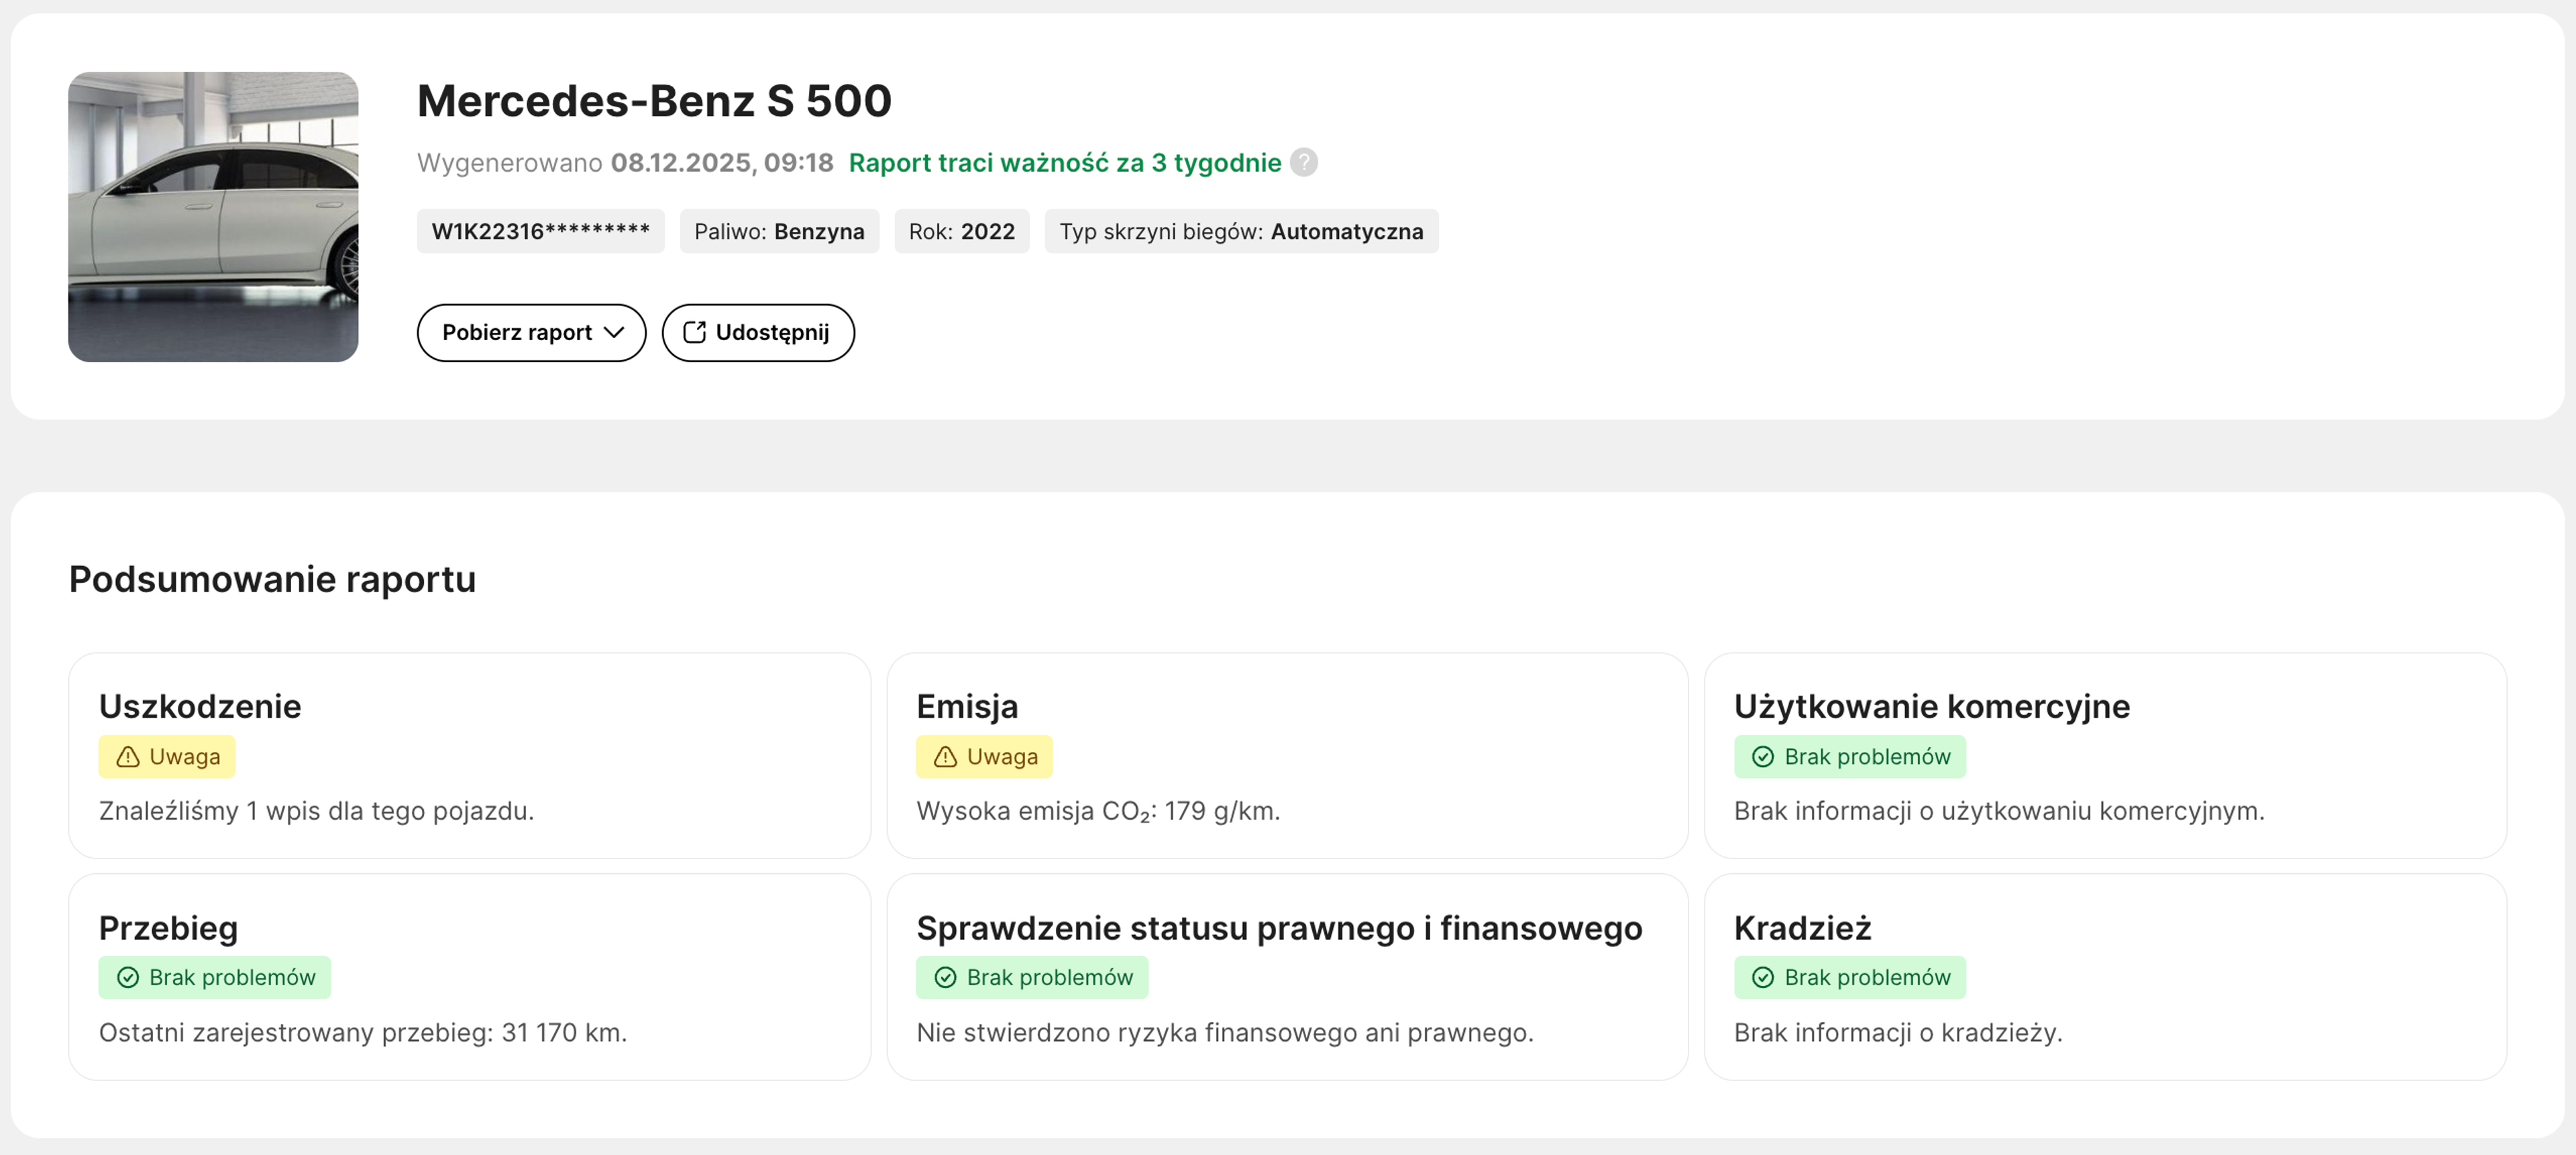
Task: Click the Mercedes-Benz S 500 title
Action: pos(654,101)
